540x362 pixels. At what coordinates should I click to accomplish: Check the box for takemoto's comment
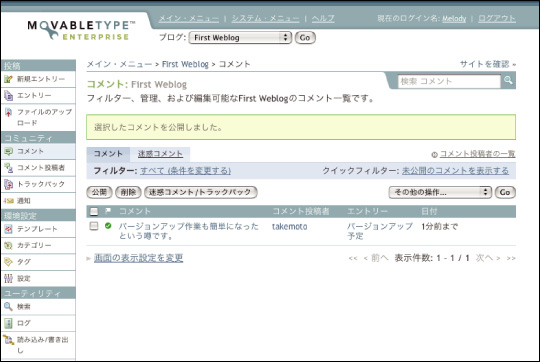click(94, 226)
